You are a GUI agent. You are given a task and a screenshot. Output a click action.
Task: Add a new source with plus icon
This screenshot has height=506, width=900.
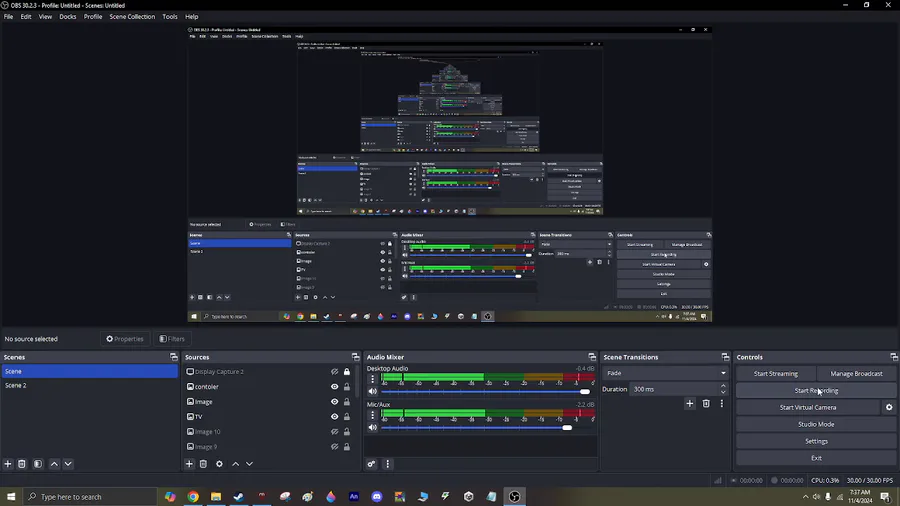point(189,464)
